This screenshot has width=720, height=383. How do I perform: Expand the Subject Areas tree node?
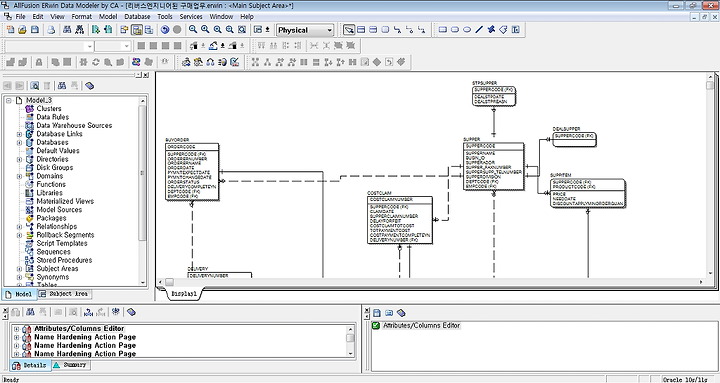click(x=19, y=269)
